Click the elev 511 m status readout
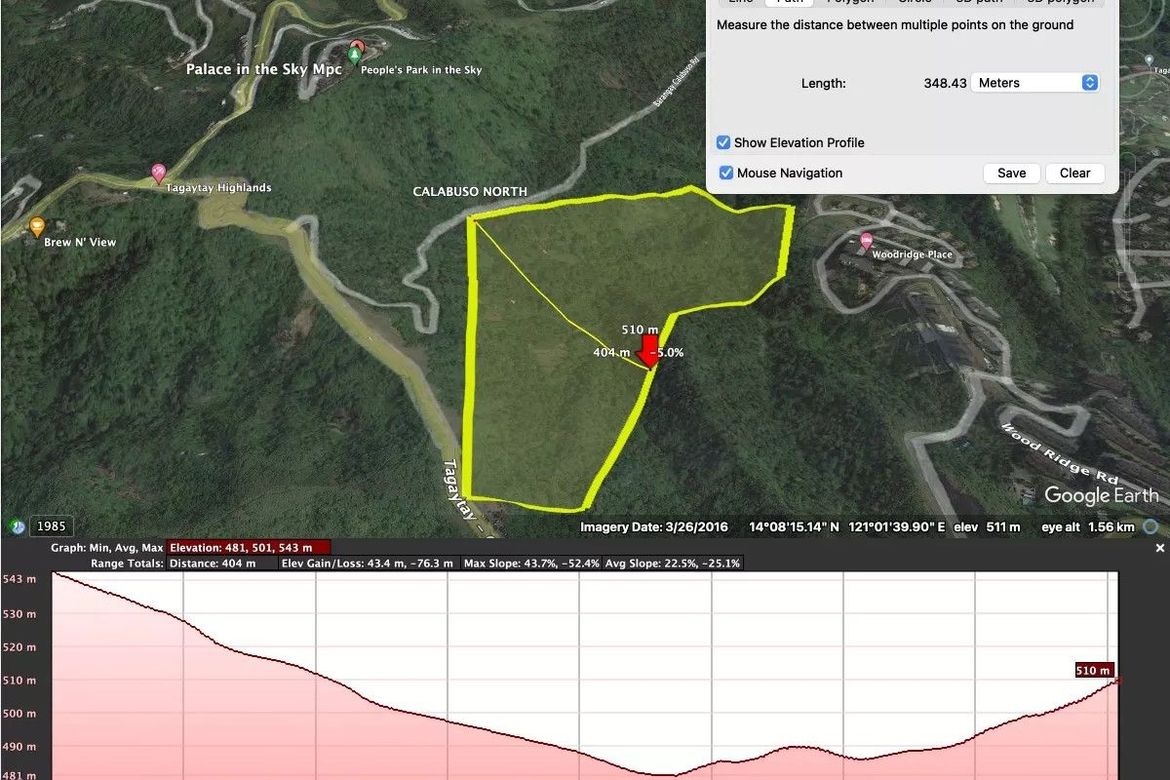Image resolution: width=1170 pixels, height=780 pixels. [x=986, y=527]
